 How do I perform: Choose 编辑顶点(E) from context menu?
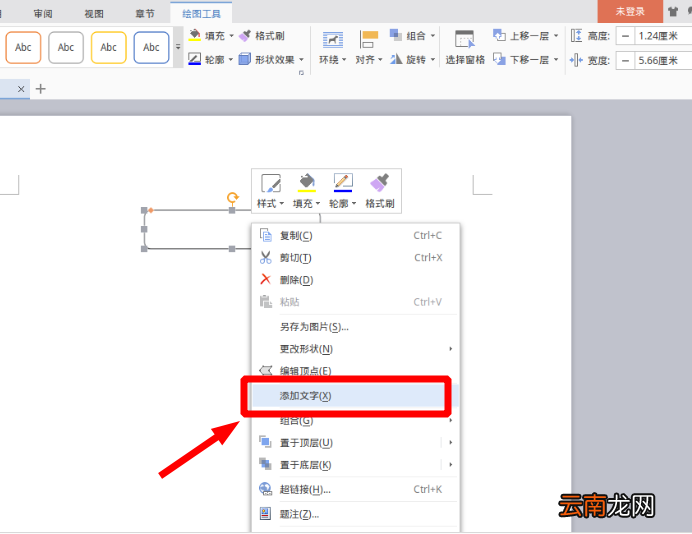[x=356, y=370]
